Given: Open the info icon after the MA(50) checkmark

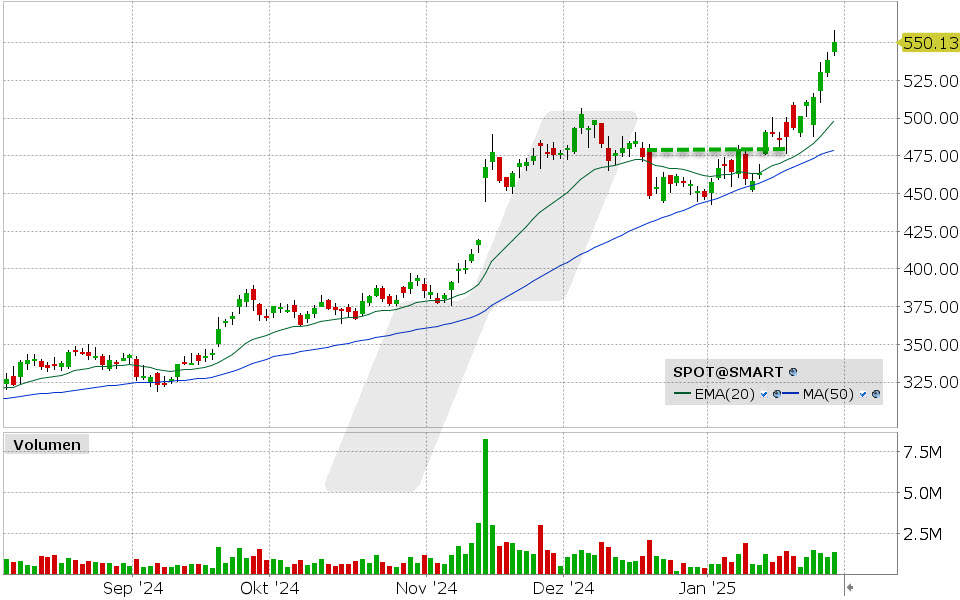Looking at the screenshot, I should click(876, 394).
